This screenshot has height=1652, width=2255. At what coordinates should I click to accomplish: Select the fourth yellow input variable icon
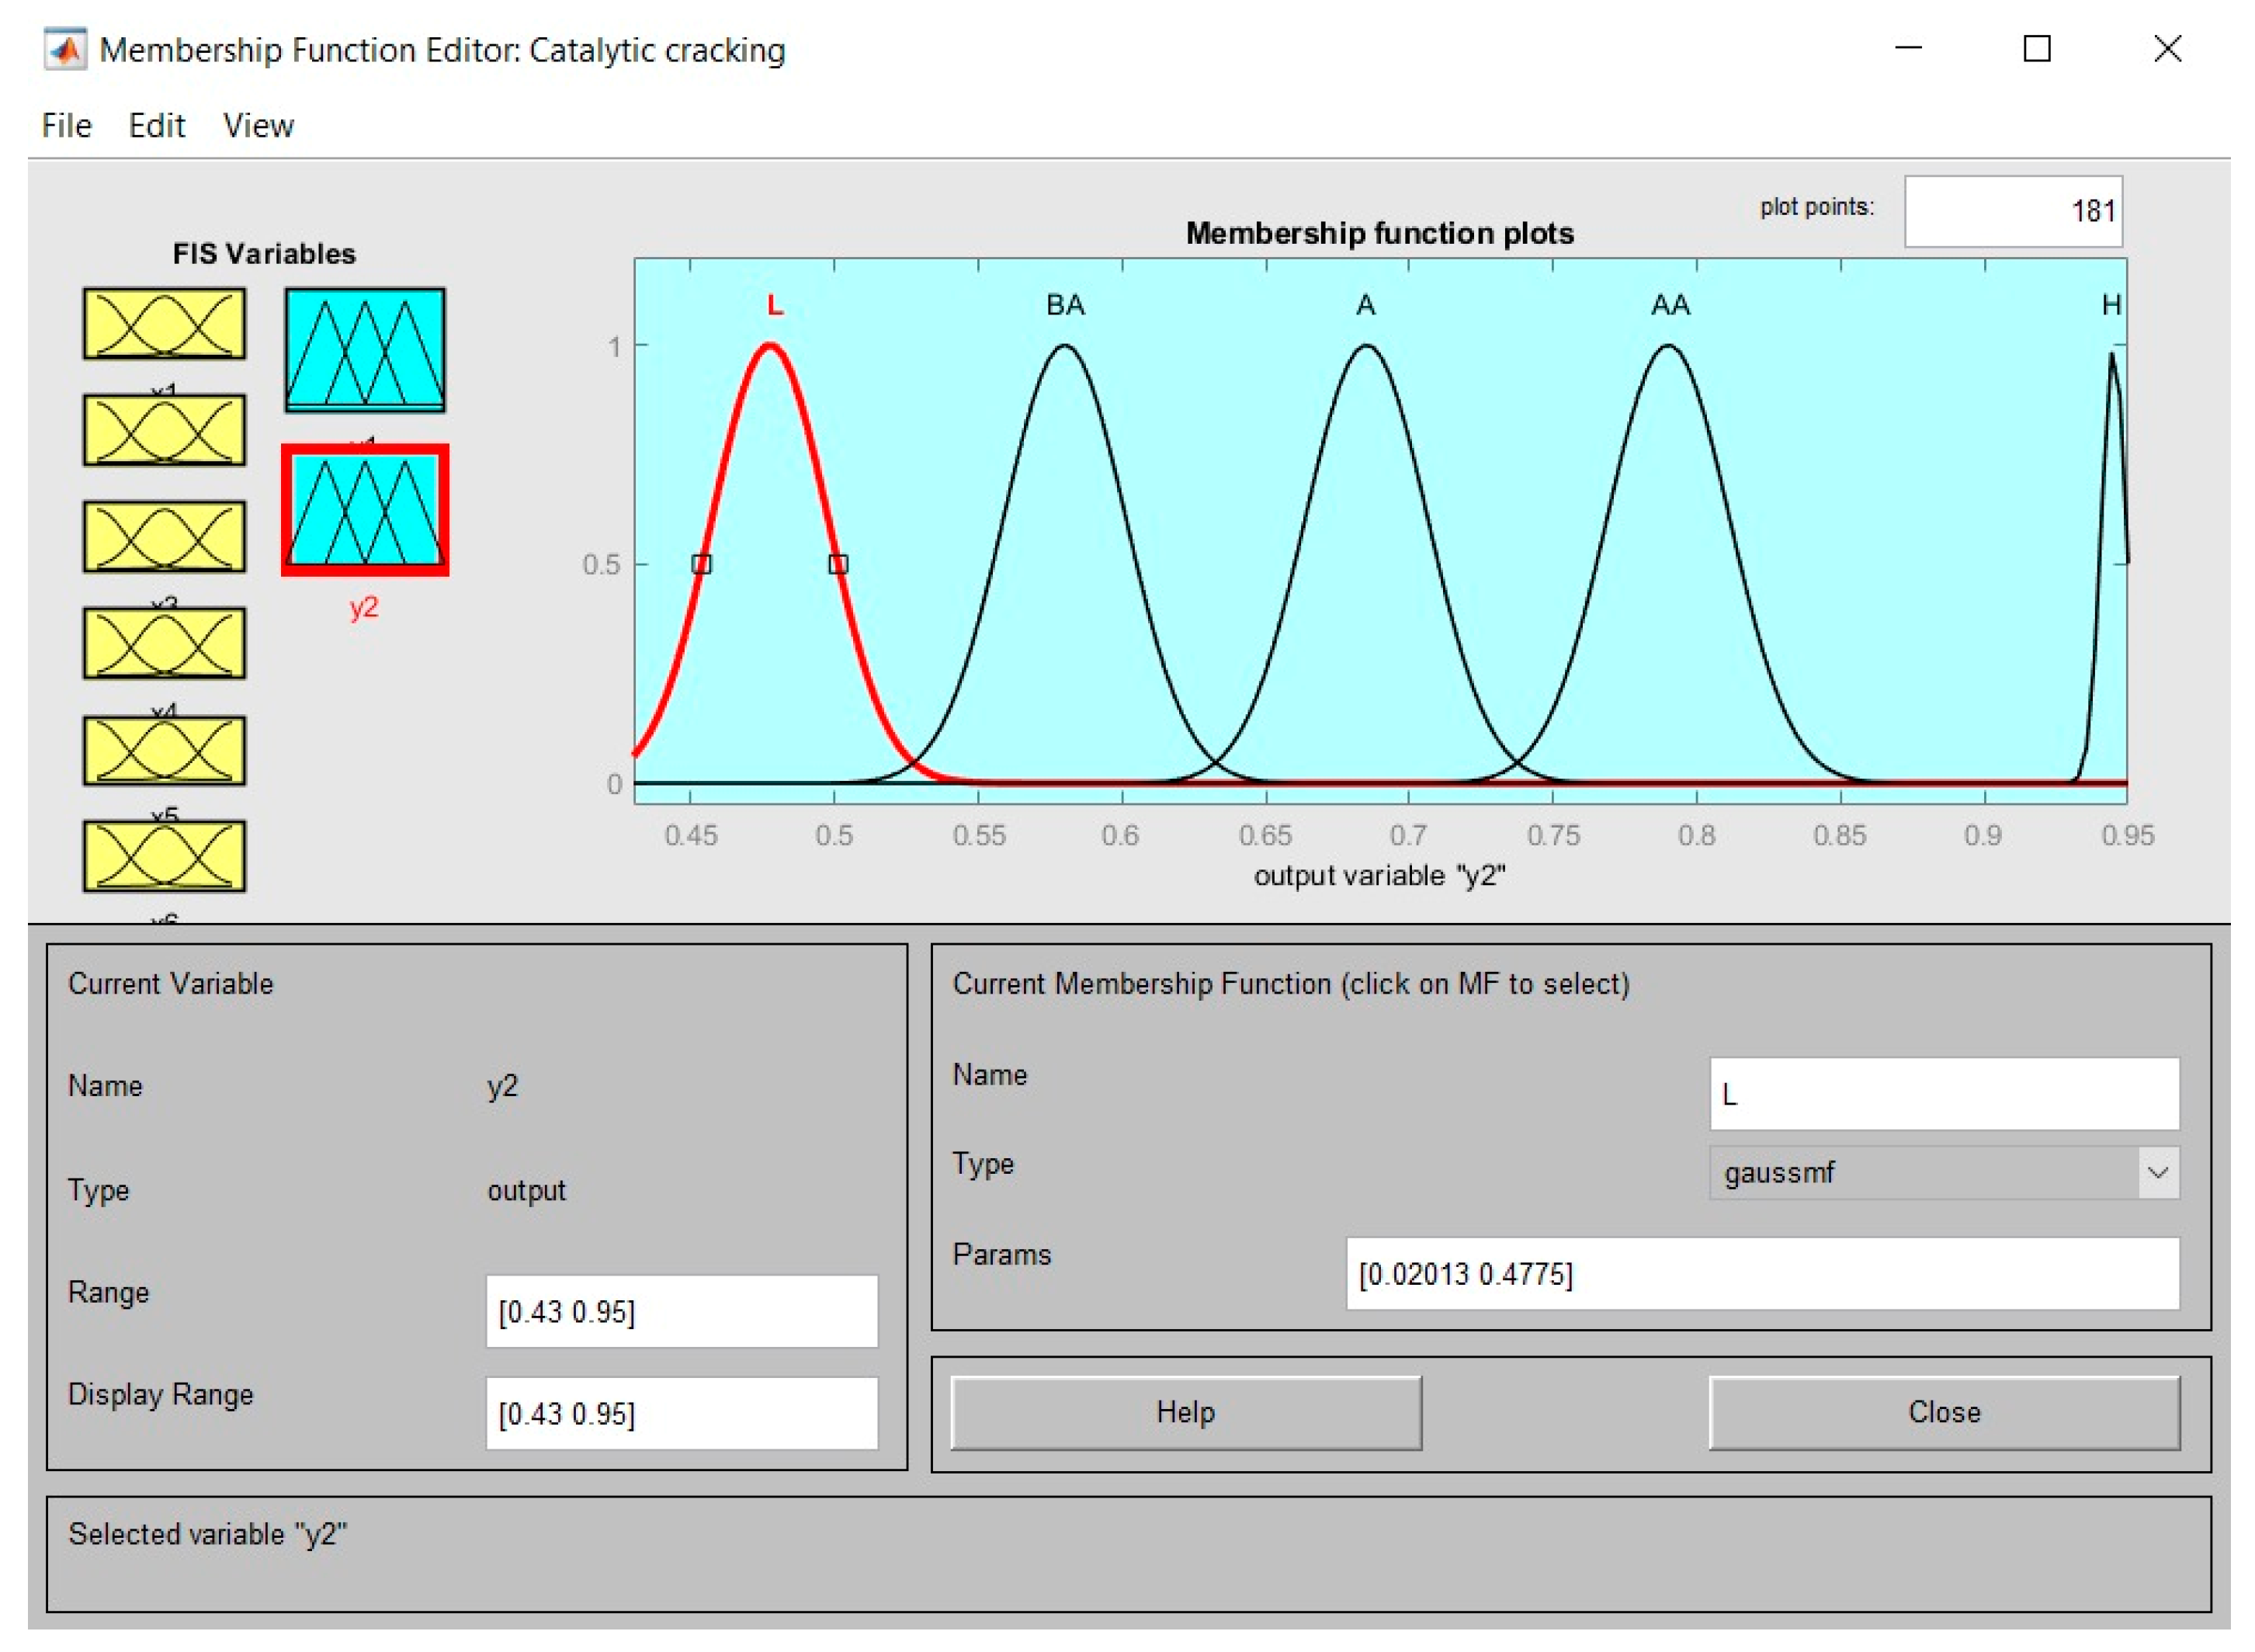[x=164, y=643]
